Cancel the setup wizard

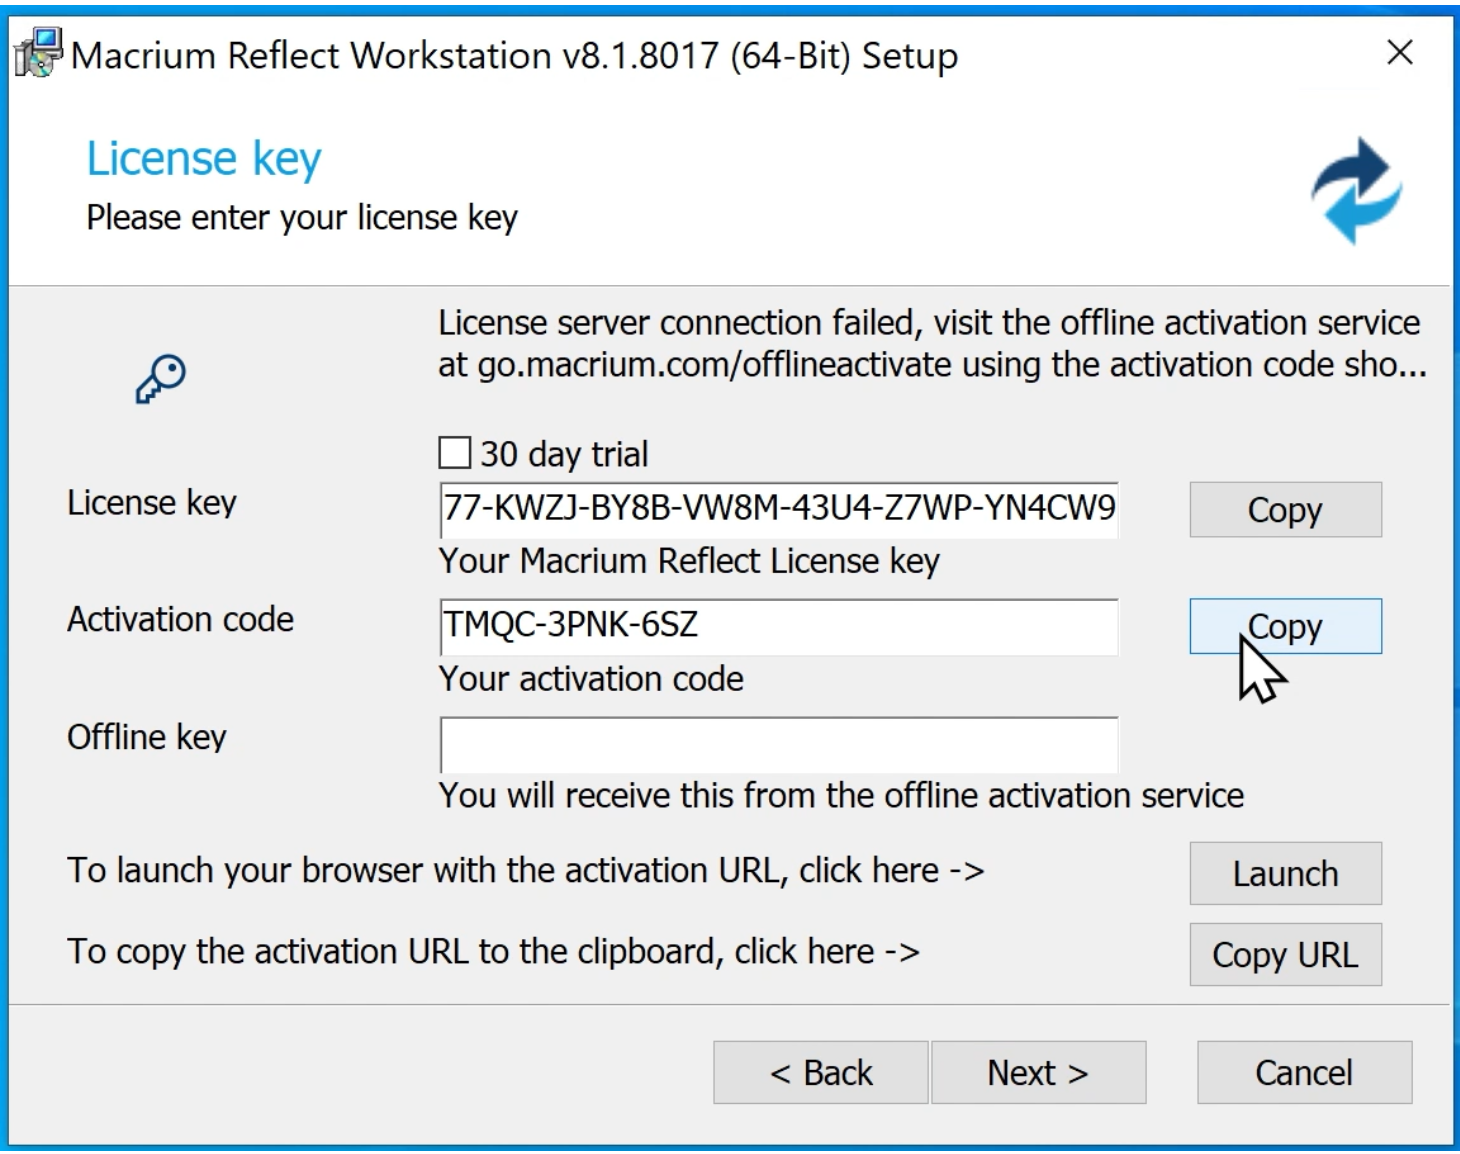click(x=1304, y=1073)
